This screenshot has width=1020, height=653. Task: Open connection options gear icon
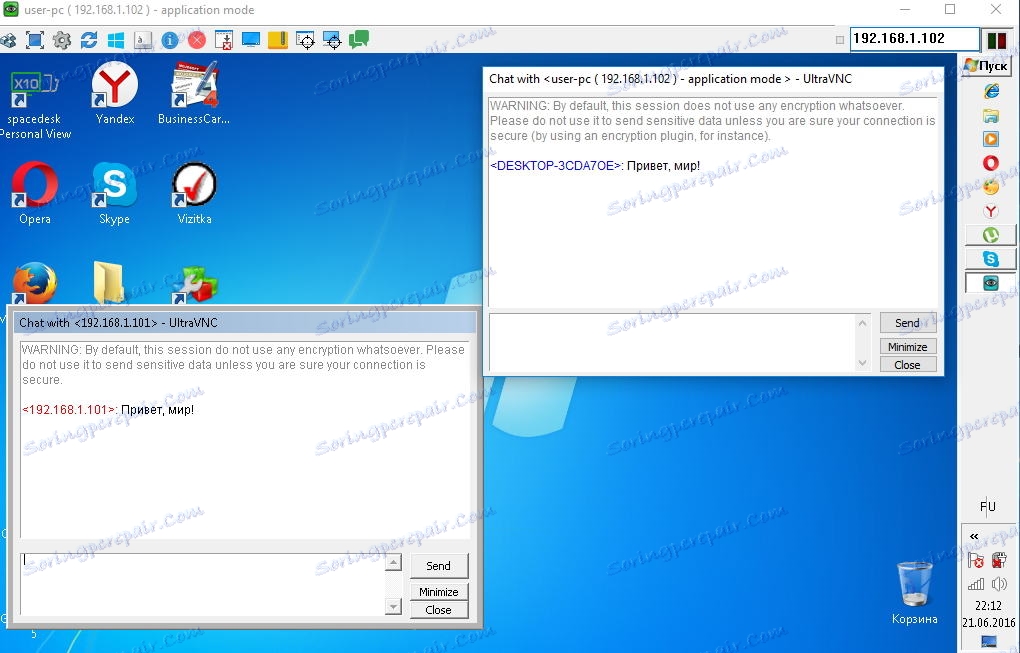click(62, 40)
